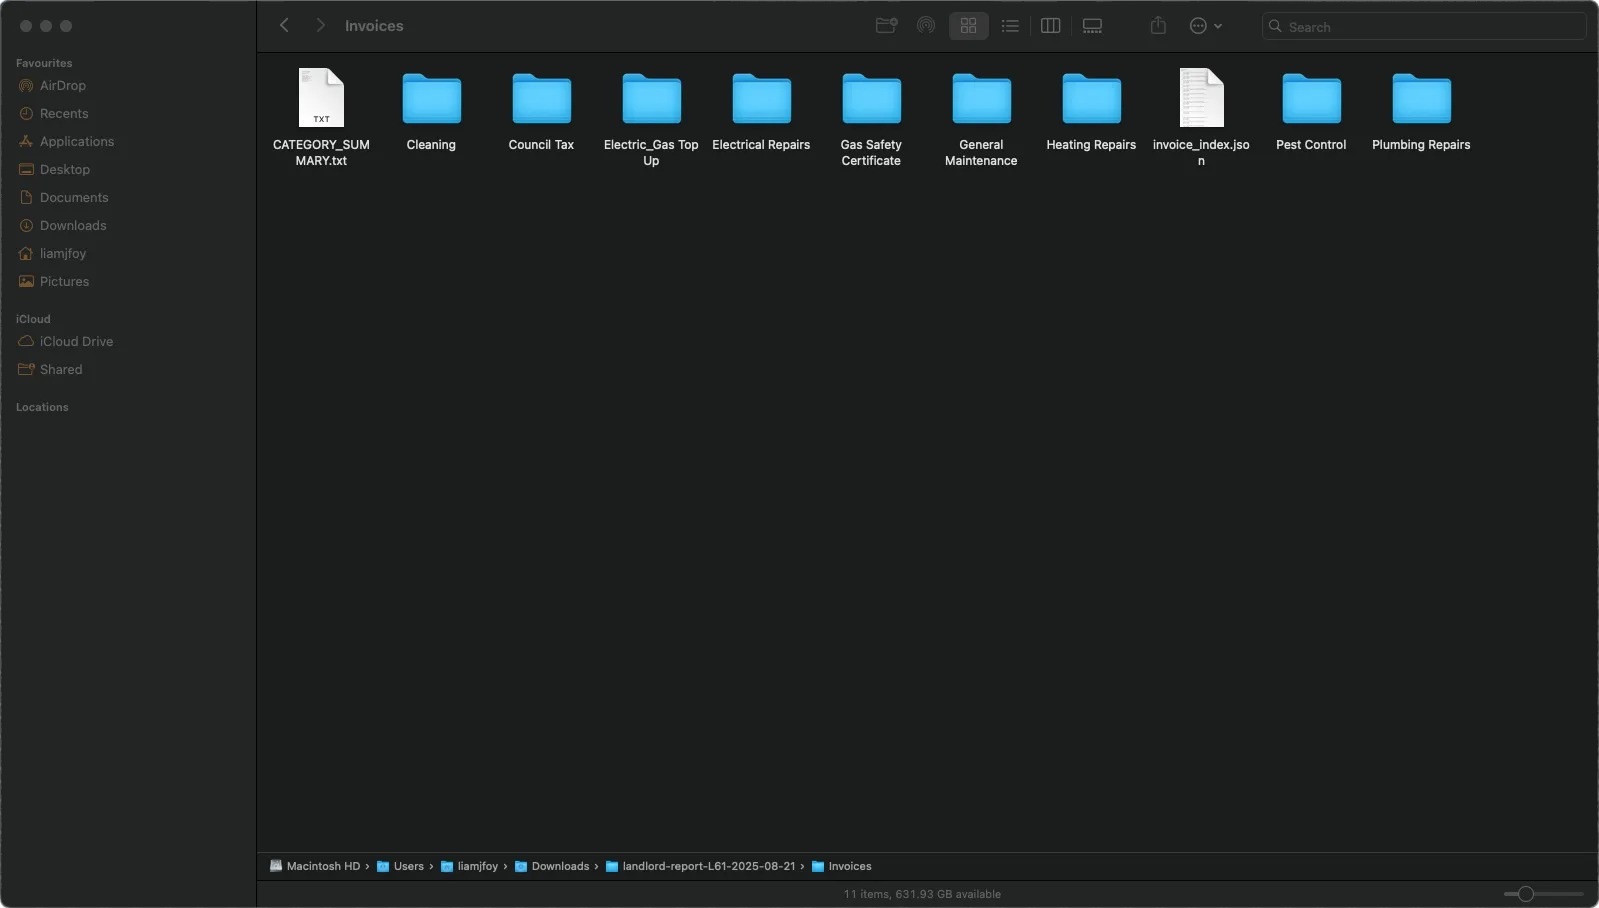Image resolution: width=1599 pixels, height=908 pixels.
Task: Select the Council Tax folder
Action: tap(541, 99)
